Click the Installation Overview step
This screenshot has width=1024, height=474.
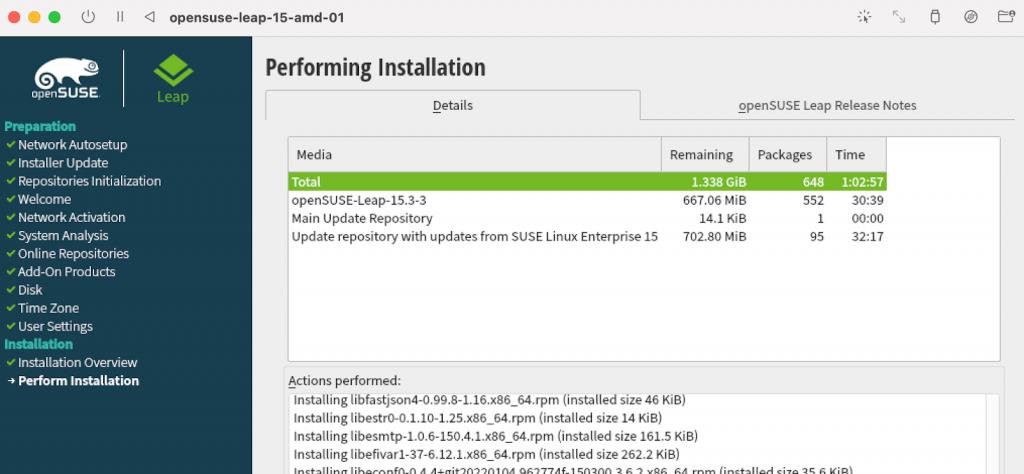click(x=78, y=362)
